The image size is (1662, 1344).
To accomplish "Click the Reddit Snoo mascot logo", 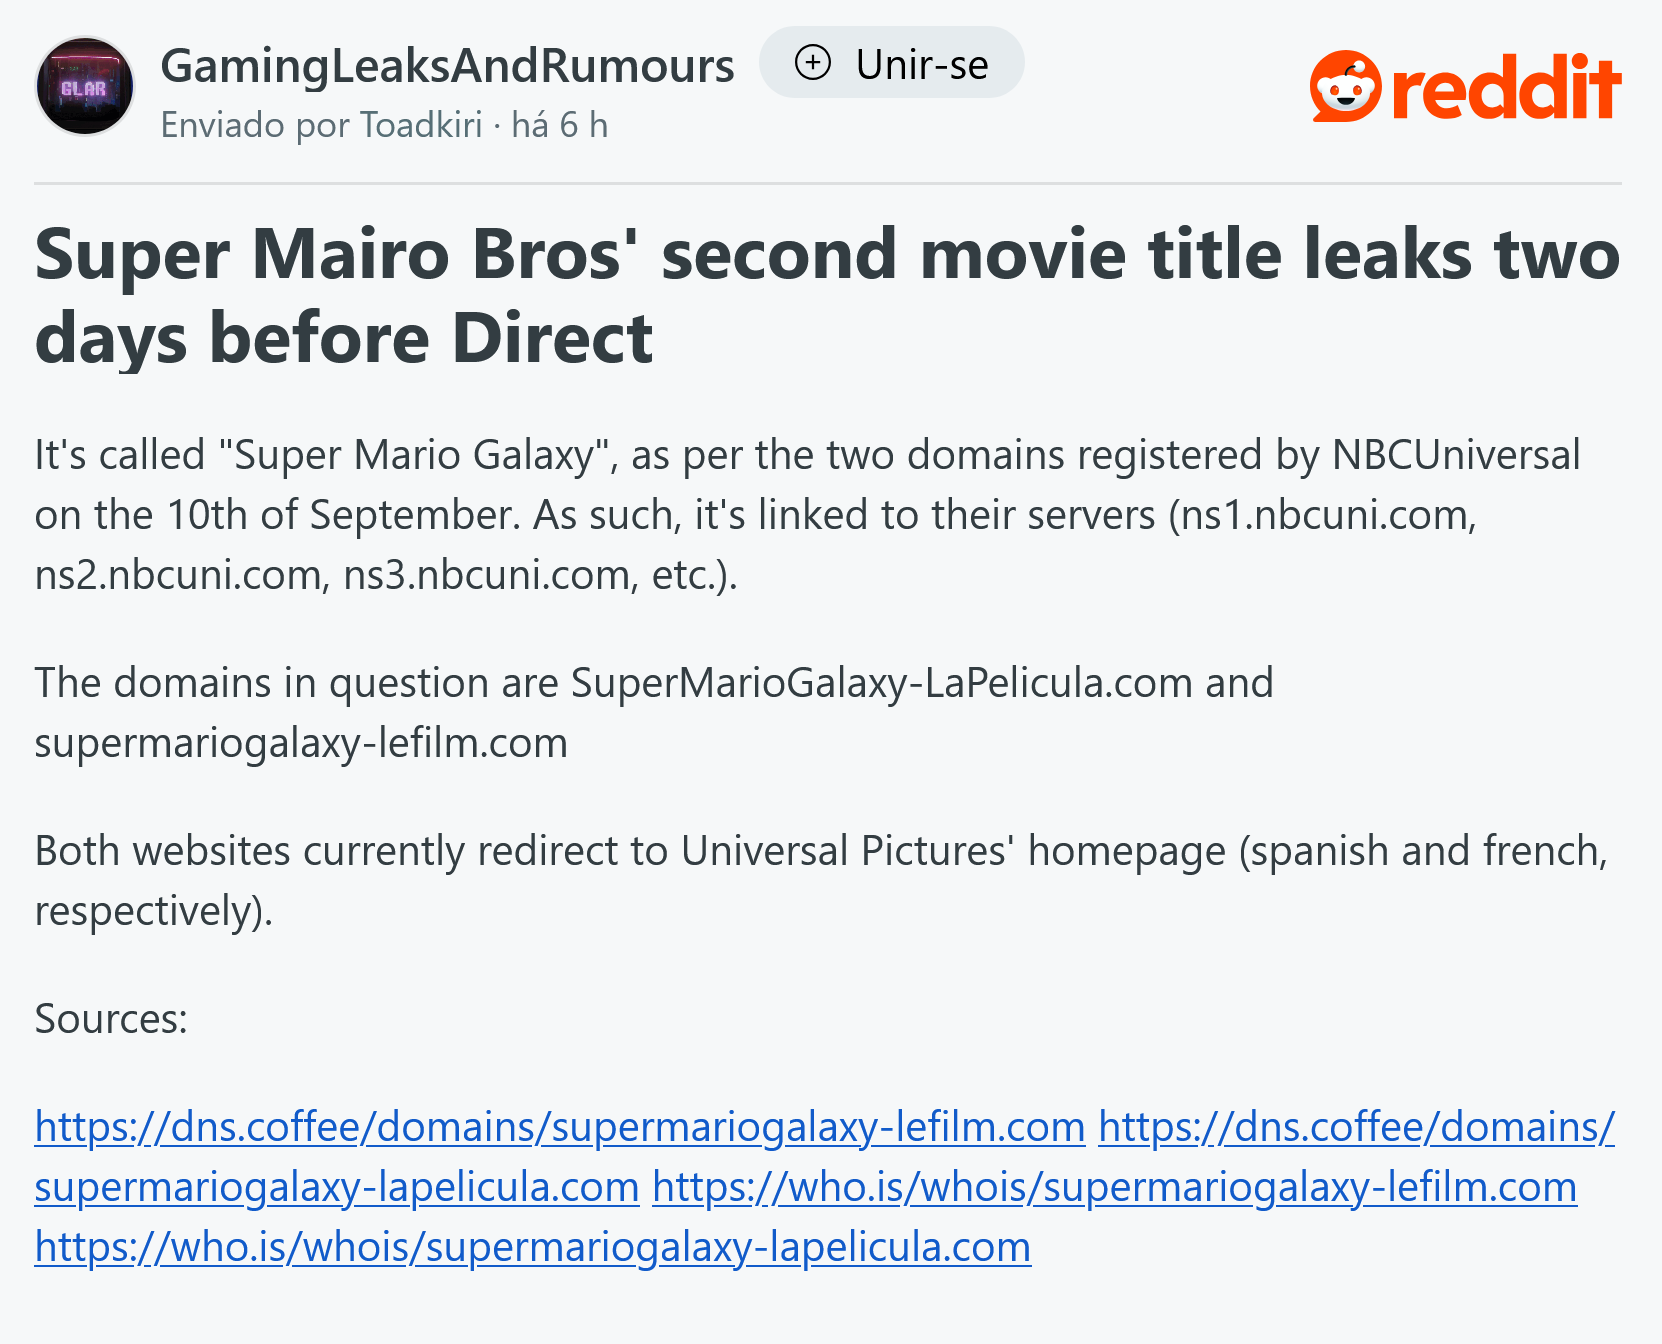I will (1345, 87).
